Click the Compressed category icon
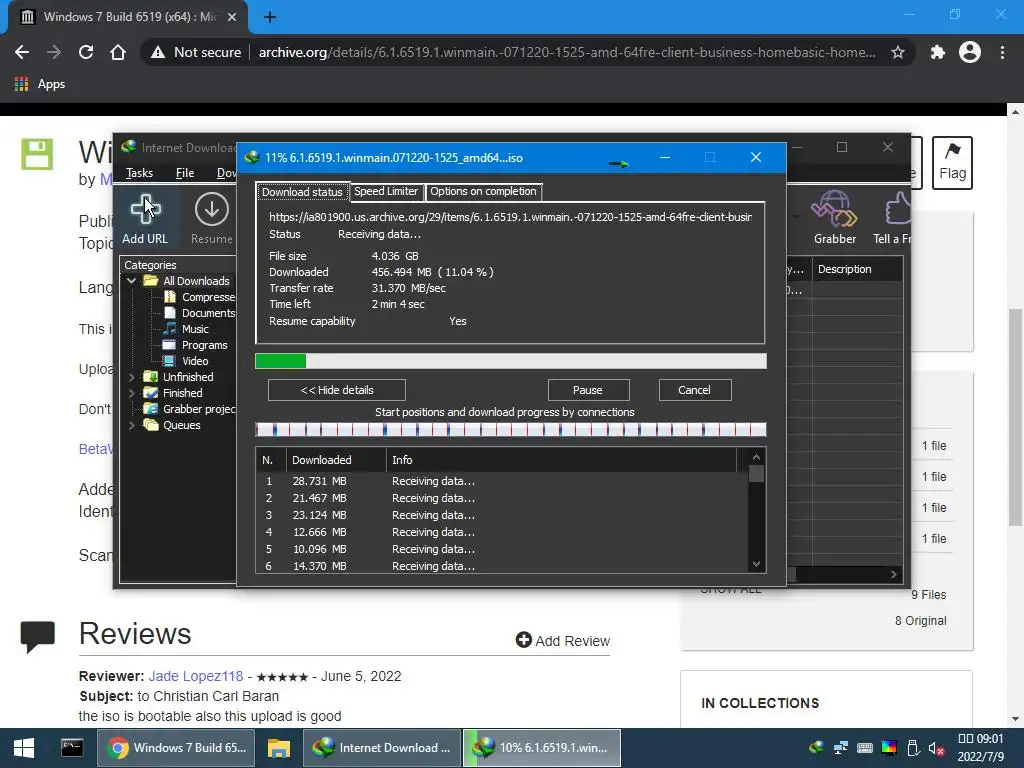 170,297
